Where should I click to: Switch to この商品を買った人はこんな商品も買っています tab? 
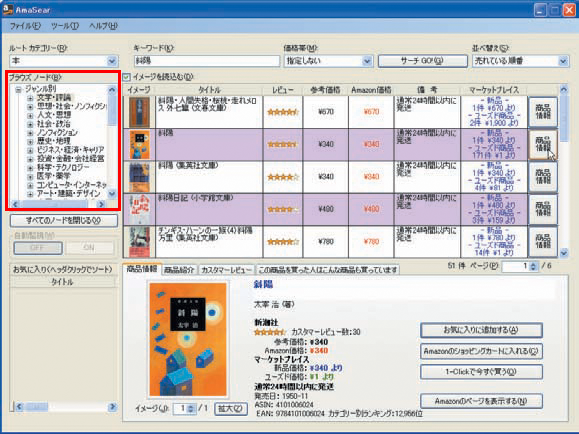coord(328,270)
